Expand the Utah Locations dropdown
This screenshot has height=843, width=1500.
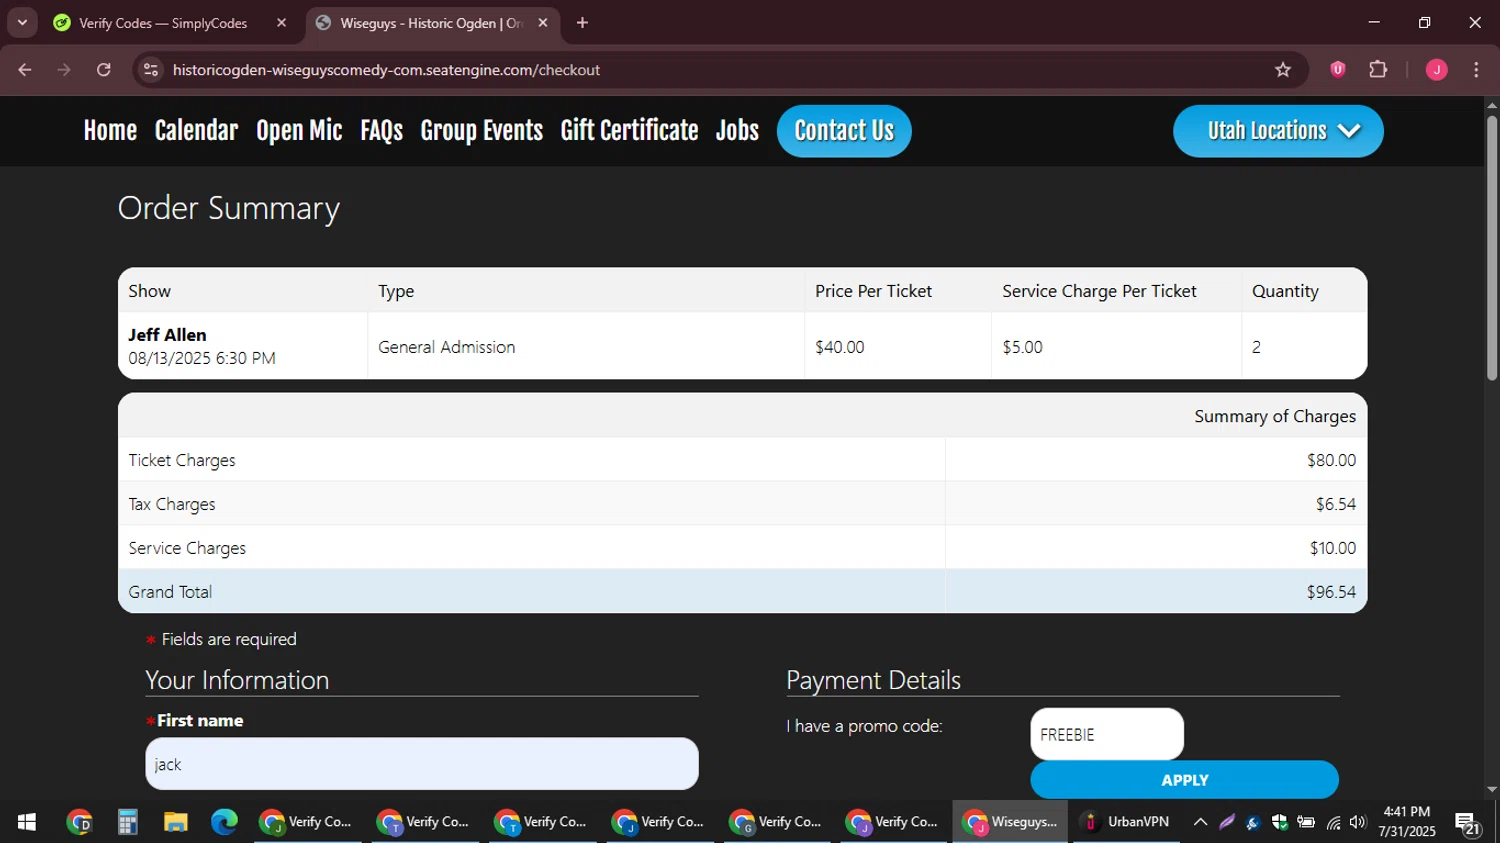(x=1278, y=131)
